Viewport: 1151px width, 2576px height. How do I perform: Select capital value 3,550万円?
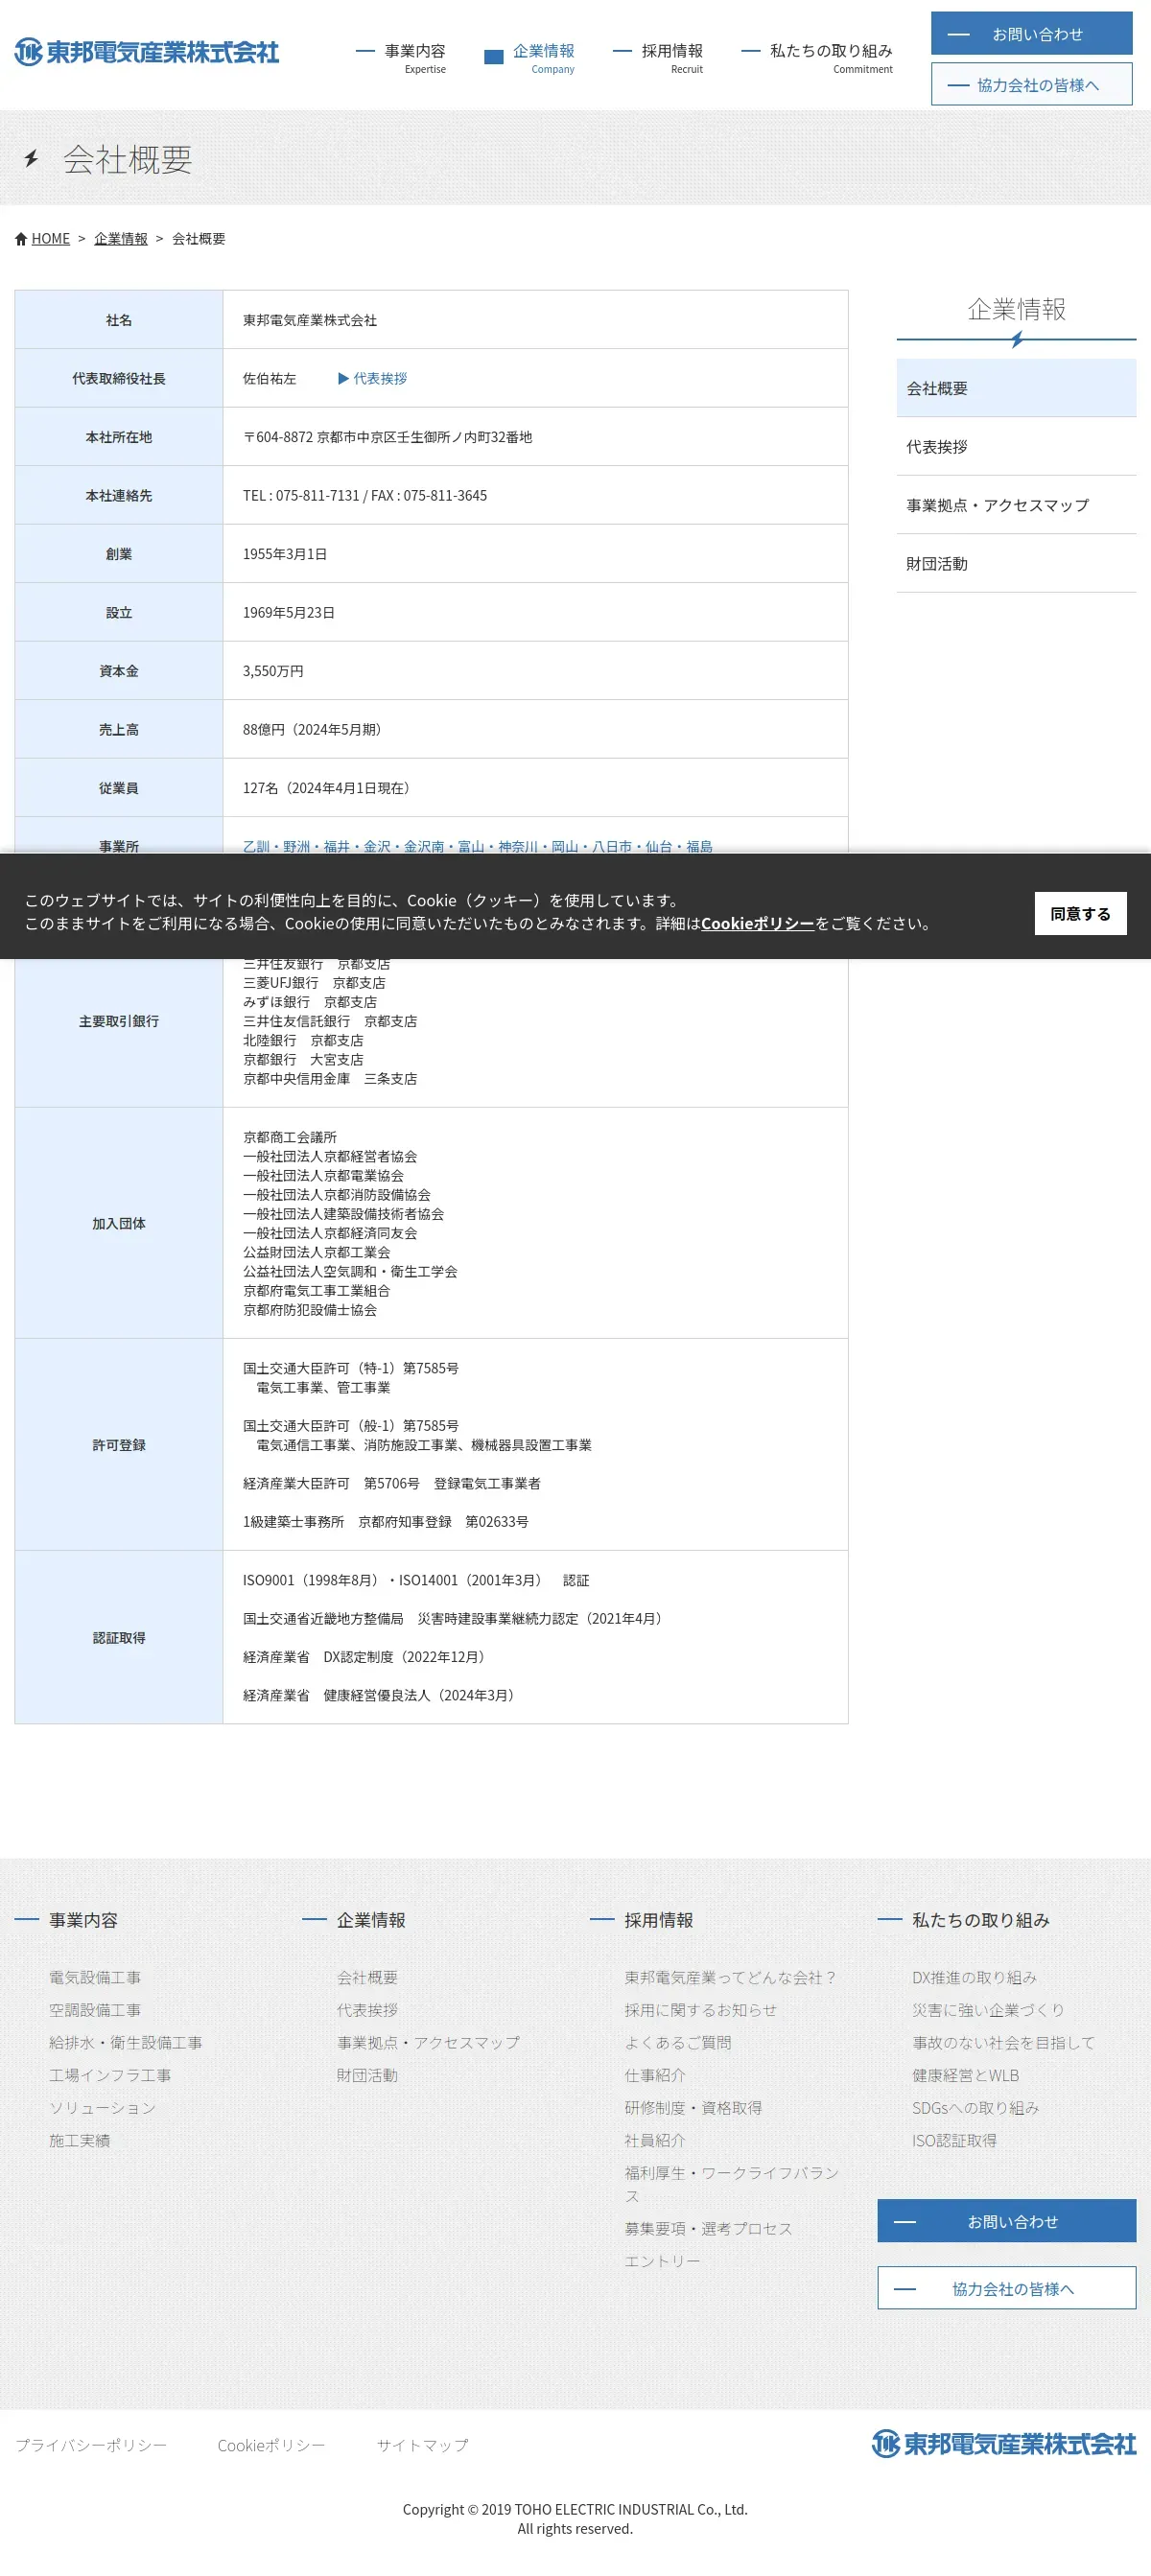(x=273, y=671)
